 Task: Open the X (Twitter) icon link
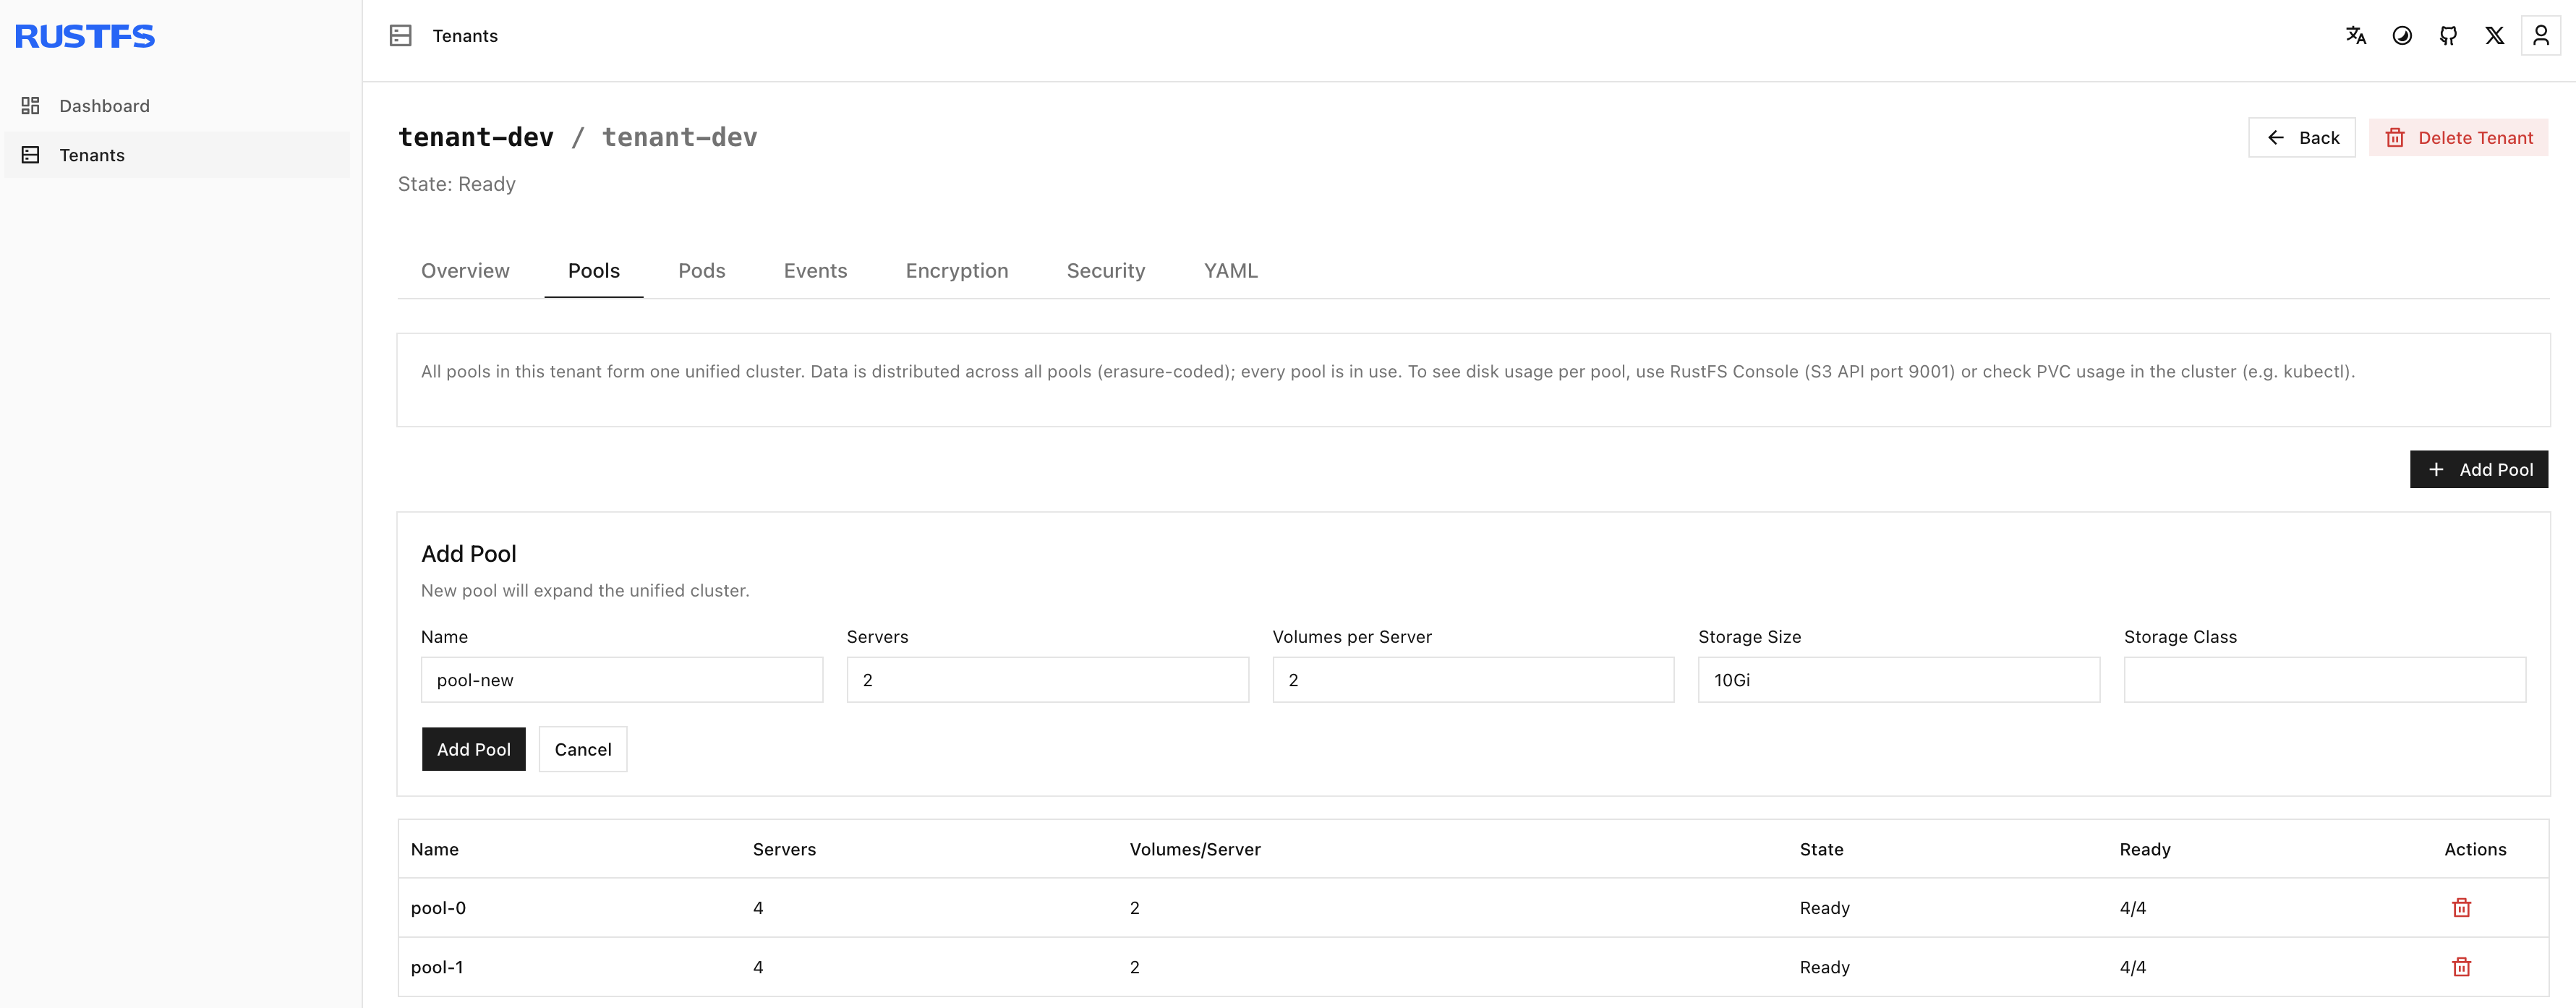click(2494, 36)
